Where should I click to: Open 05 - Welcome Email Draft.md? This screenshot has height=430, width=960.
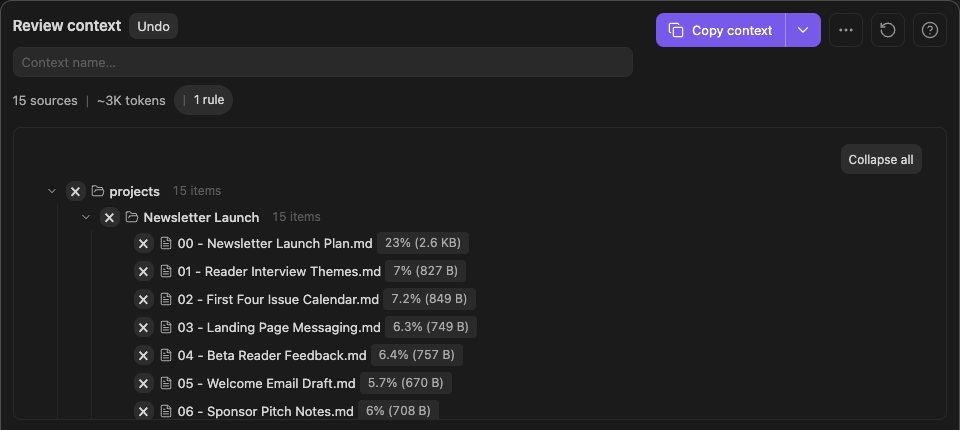click(x=266, y=383)
